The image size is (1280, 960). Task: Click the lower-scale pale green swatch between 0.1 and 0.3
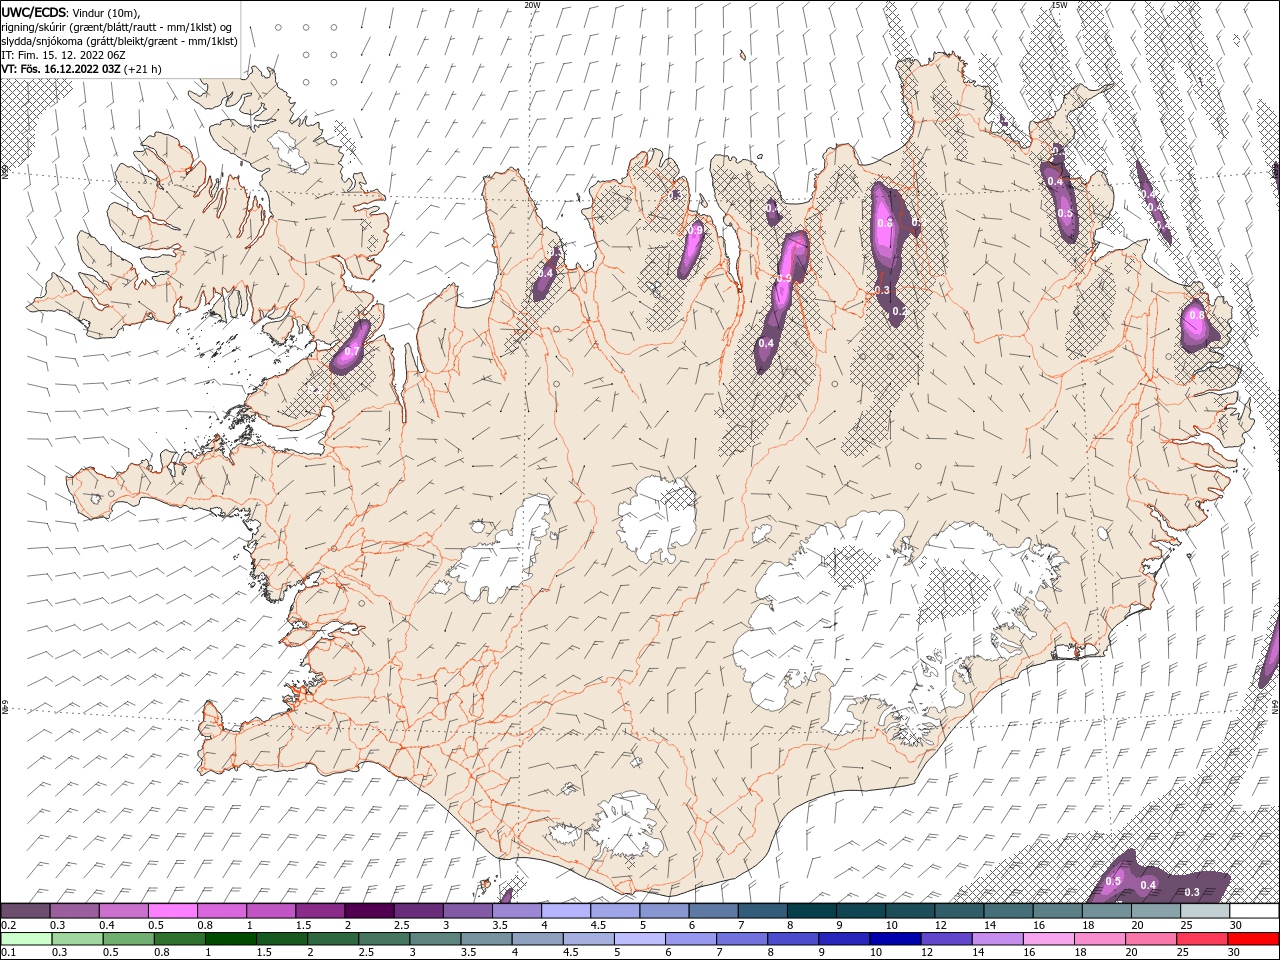[26, 939]
